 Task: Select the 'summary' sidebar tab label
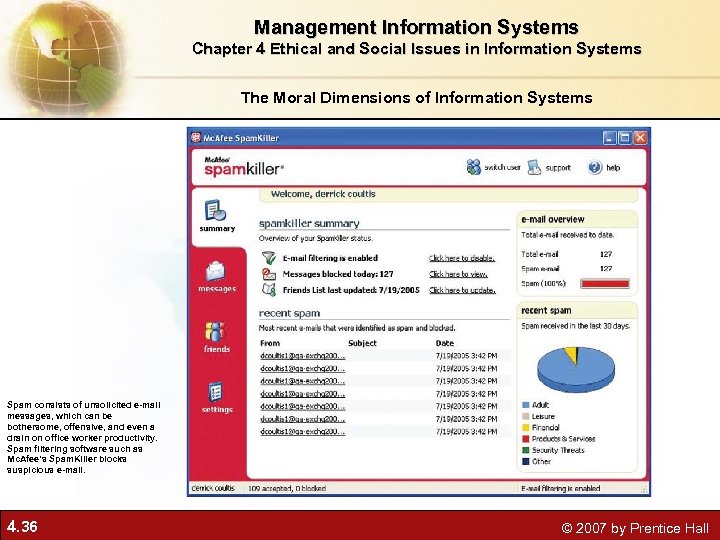(217, 228)
